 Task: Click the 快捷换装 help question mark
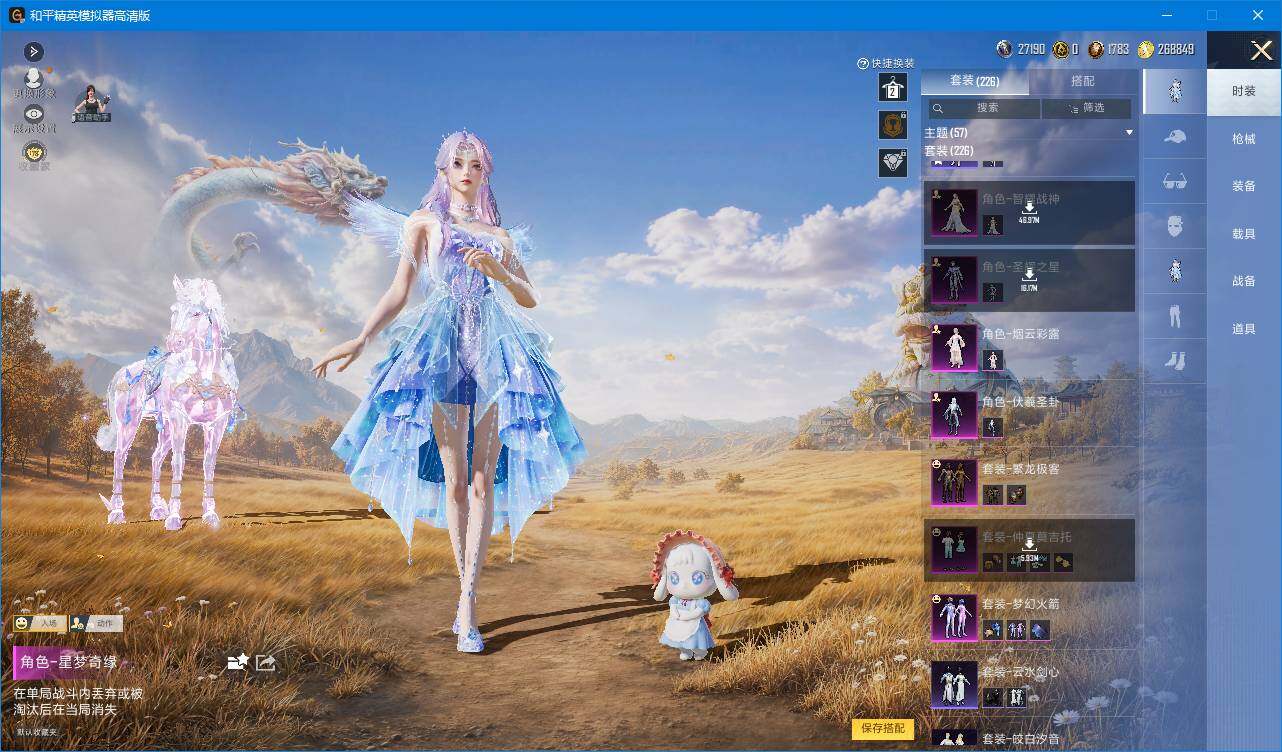863,63
